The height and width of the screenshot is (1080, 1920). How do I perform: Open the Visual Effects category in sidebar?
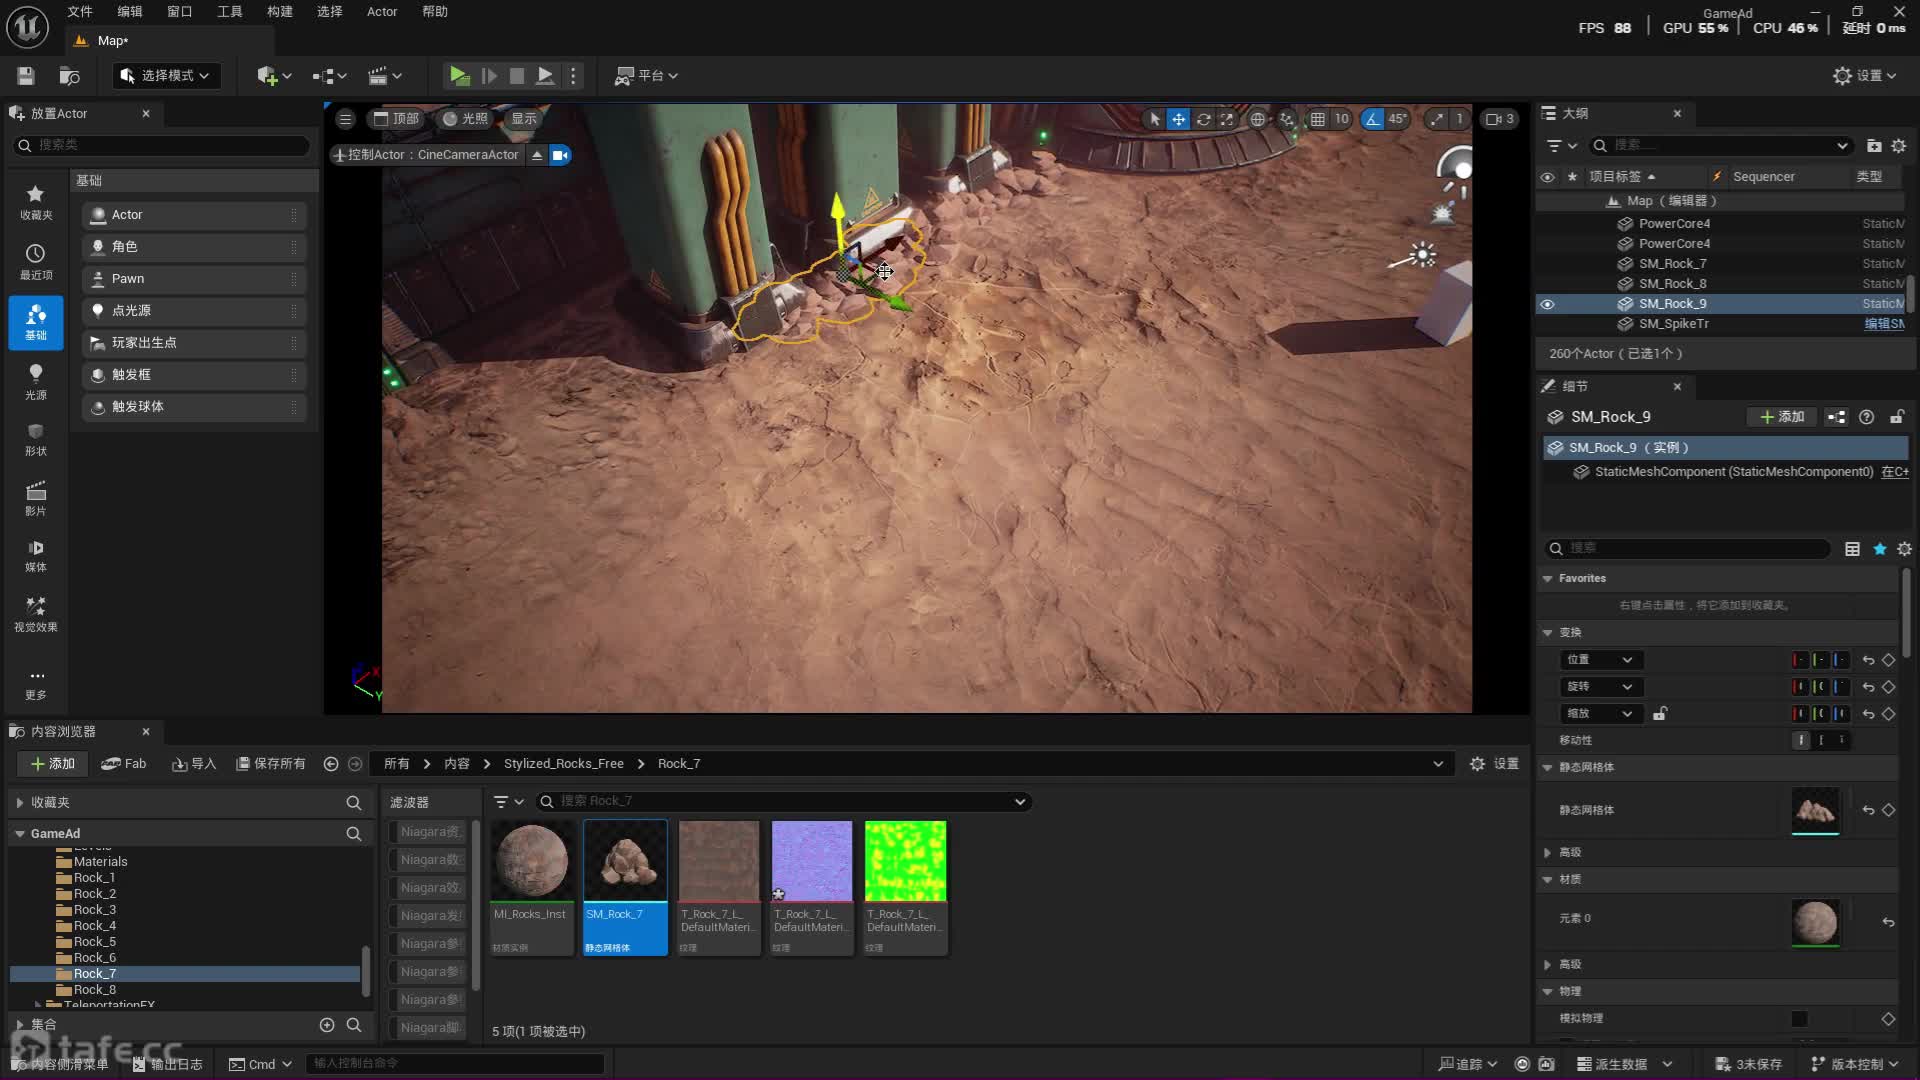tap(36, 613)
